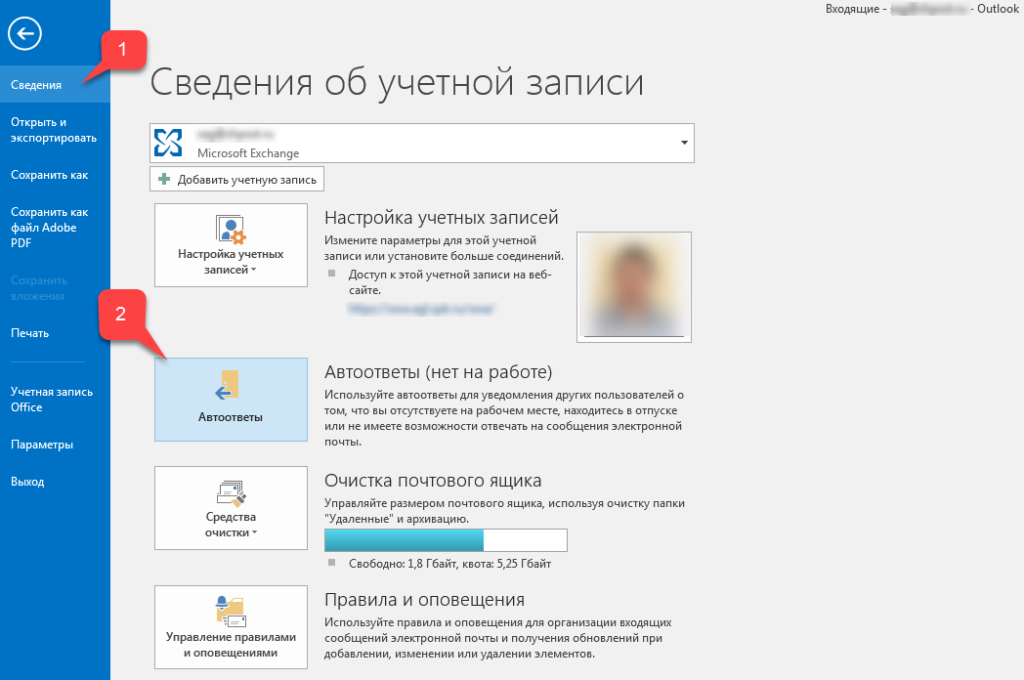Click the Microsoft Exchange logo icon
The width and height of the screenshot is (1024, 680).
point(168,142)
